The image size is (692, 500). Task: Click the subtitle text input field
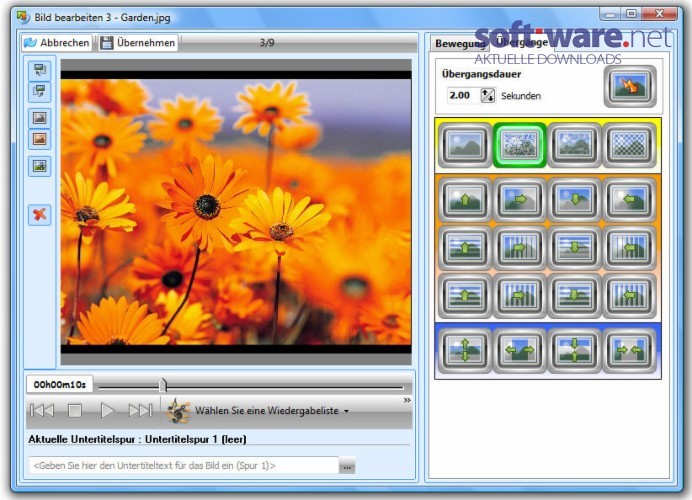tap(184, 466)
